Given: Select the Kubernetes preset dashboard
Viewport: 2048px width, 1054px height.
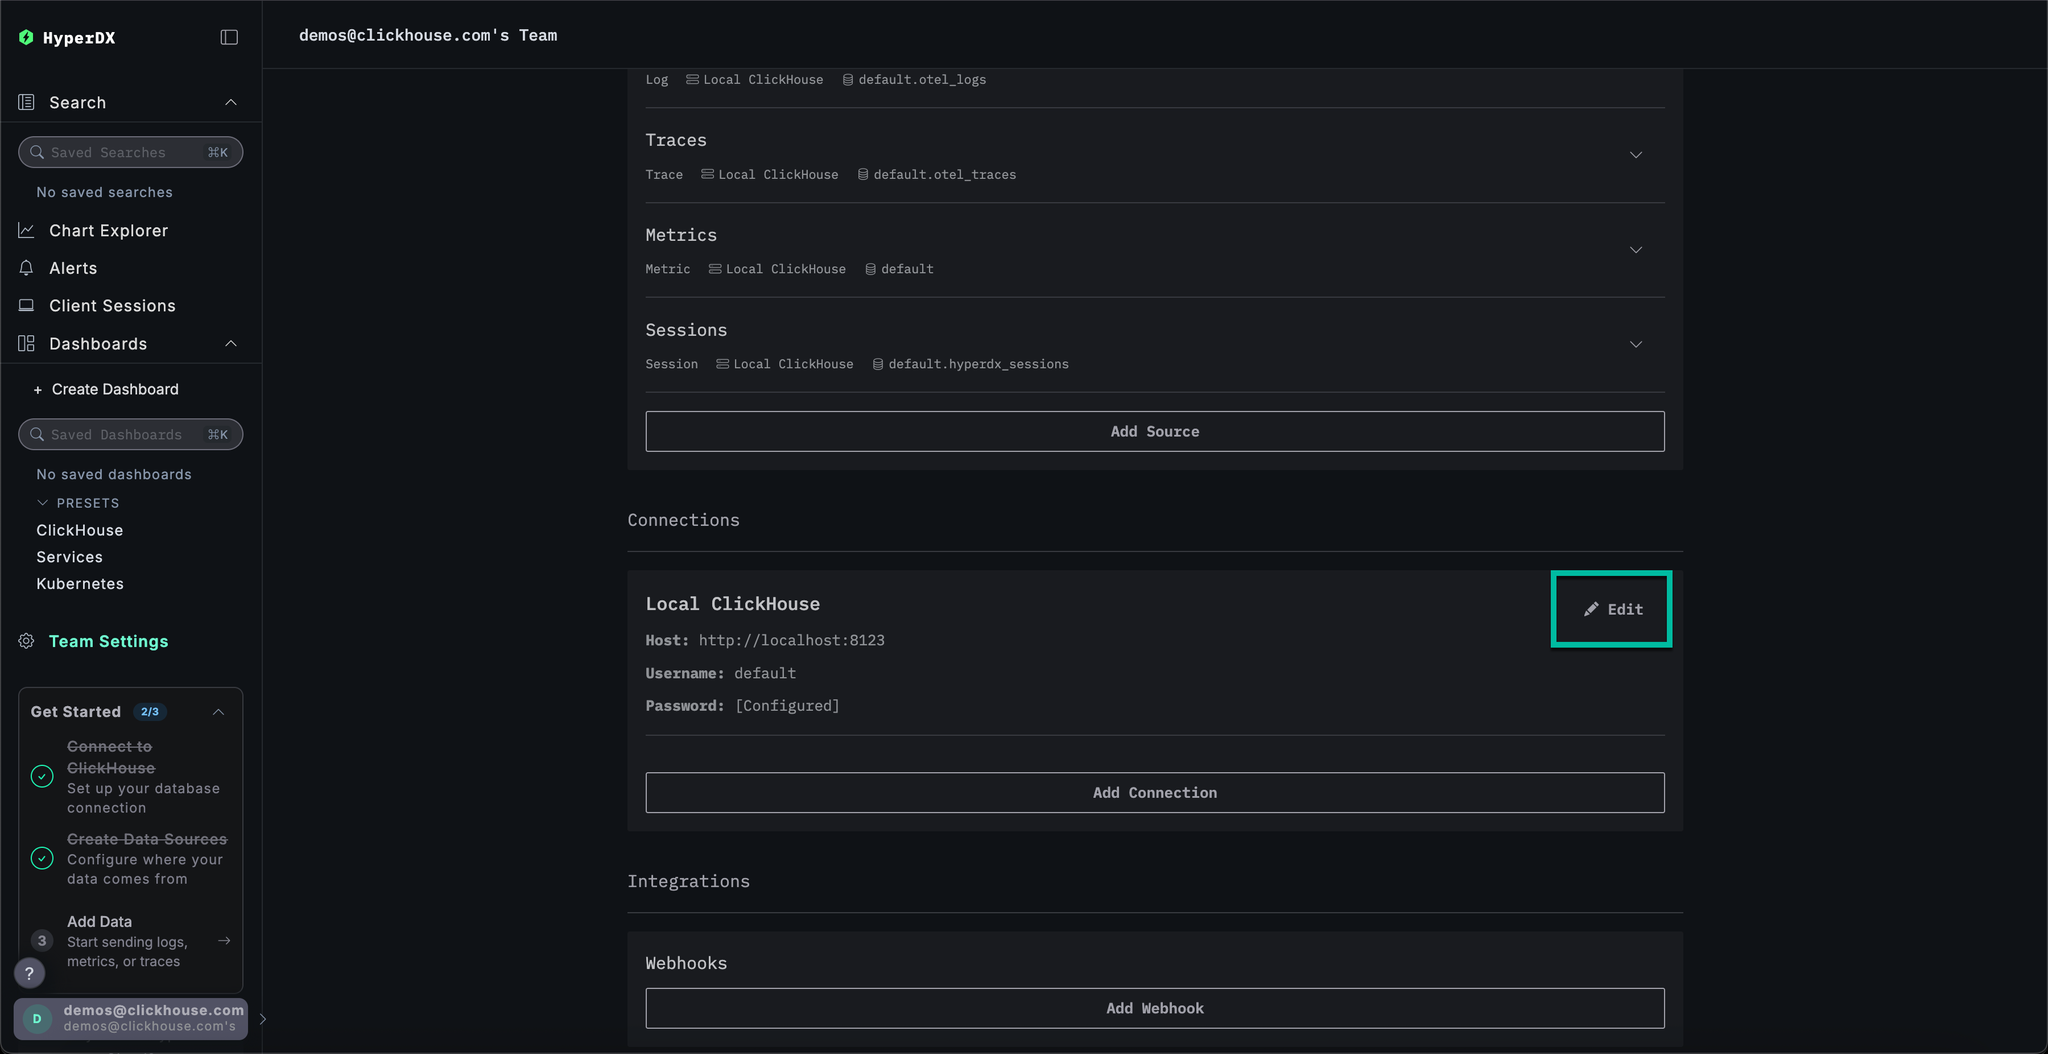Looking at the screenshot, I should (x=79, y=583).
